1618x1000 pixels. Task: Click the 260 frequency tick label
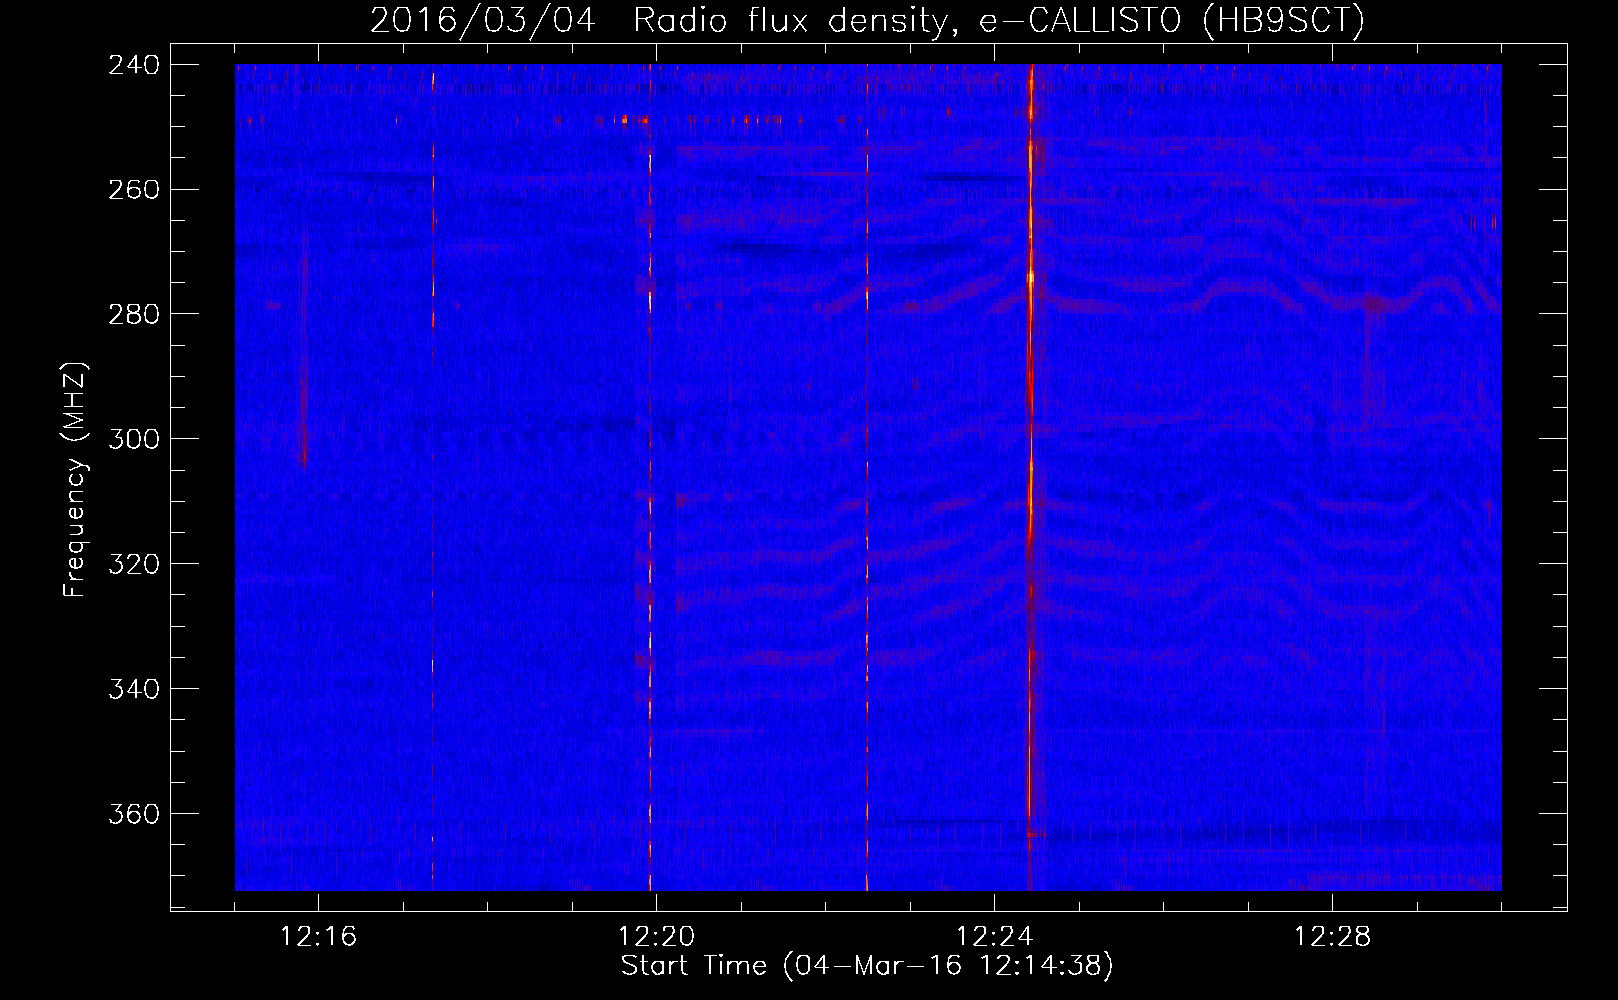[x=133, y=190]
